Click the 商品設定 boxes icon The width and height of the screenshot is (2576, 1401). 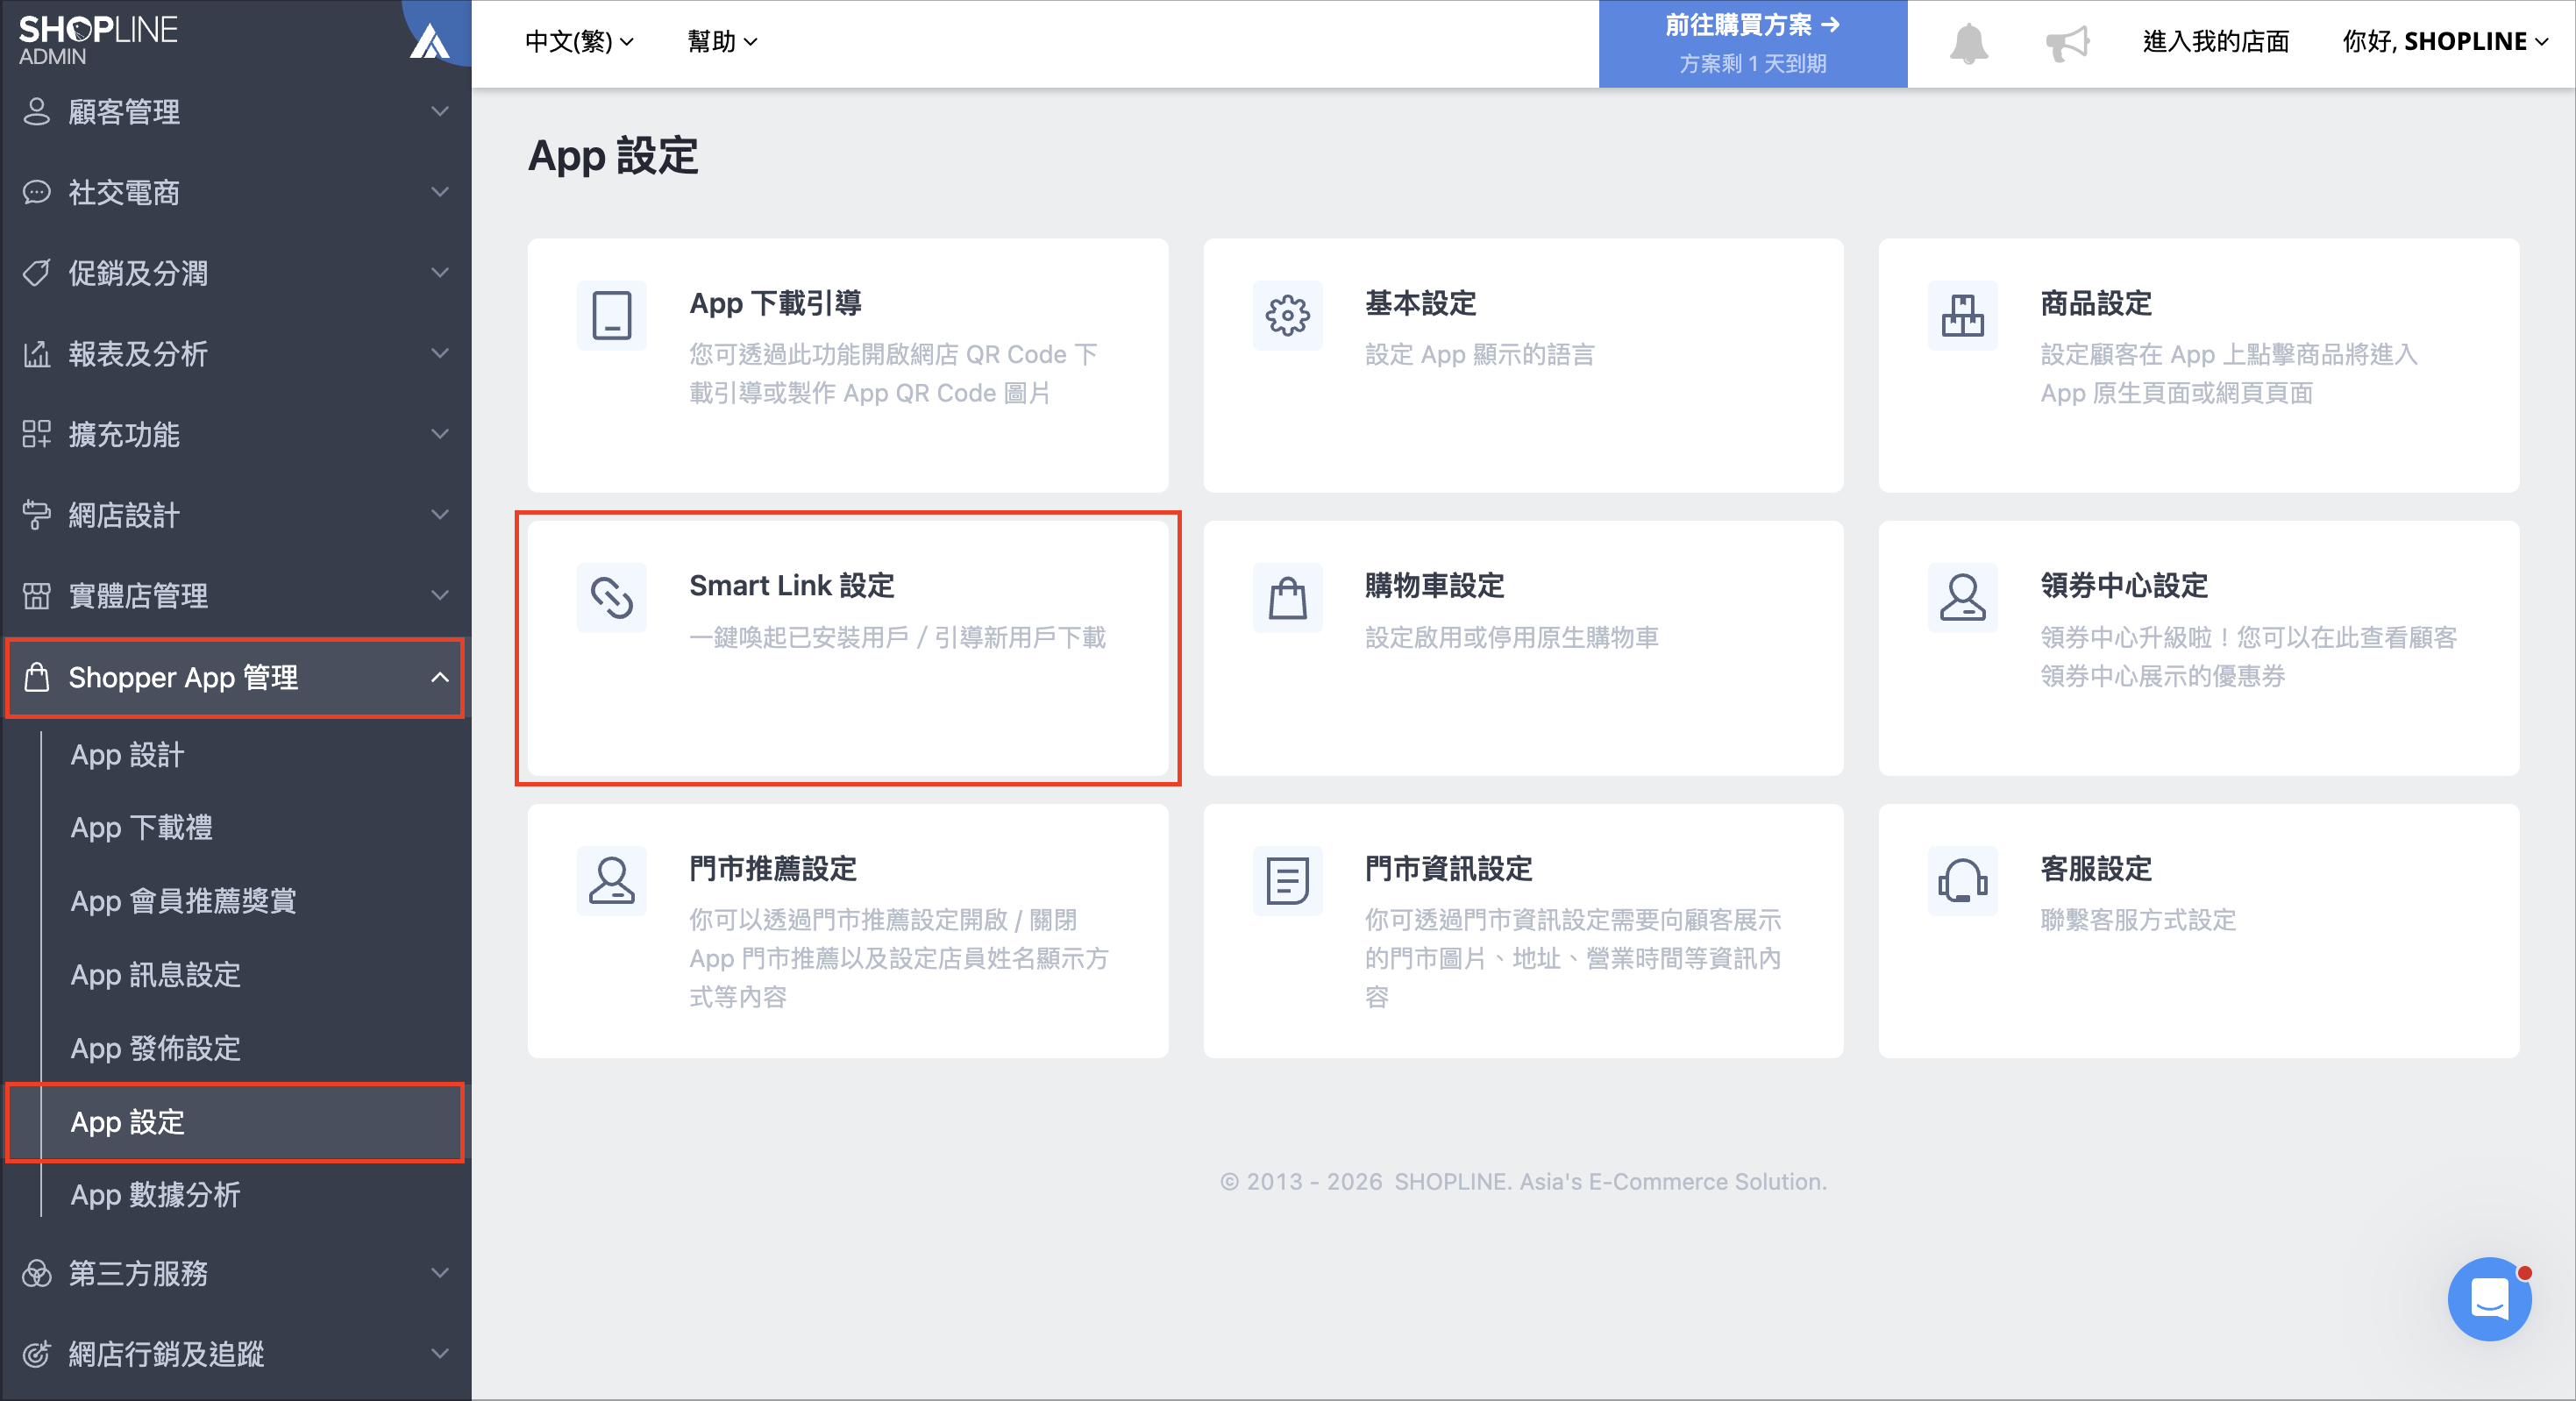(x=1962, y=316)
